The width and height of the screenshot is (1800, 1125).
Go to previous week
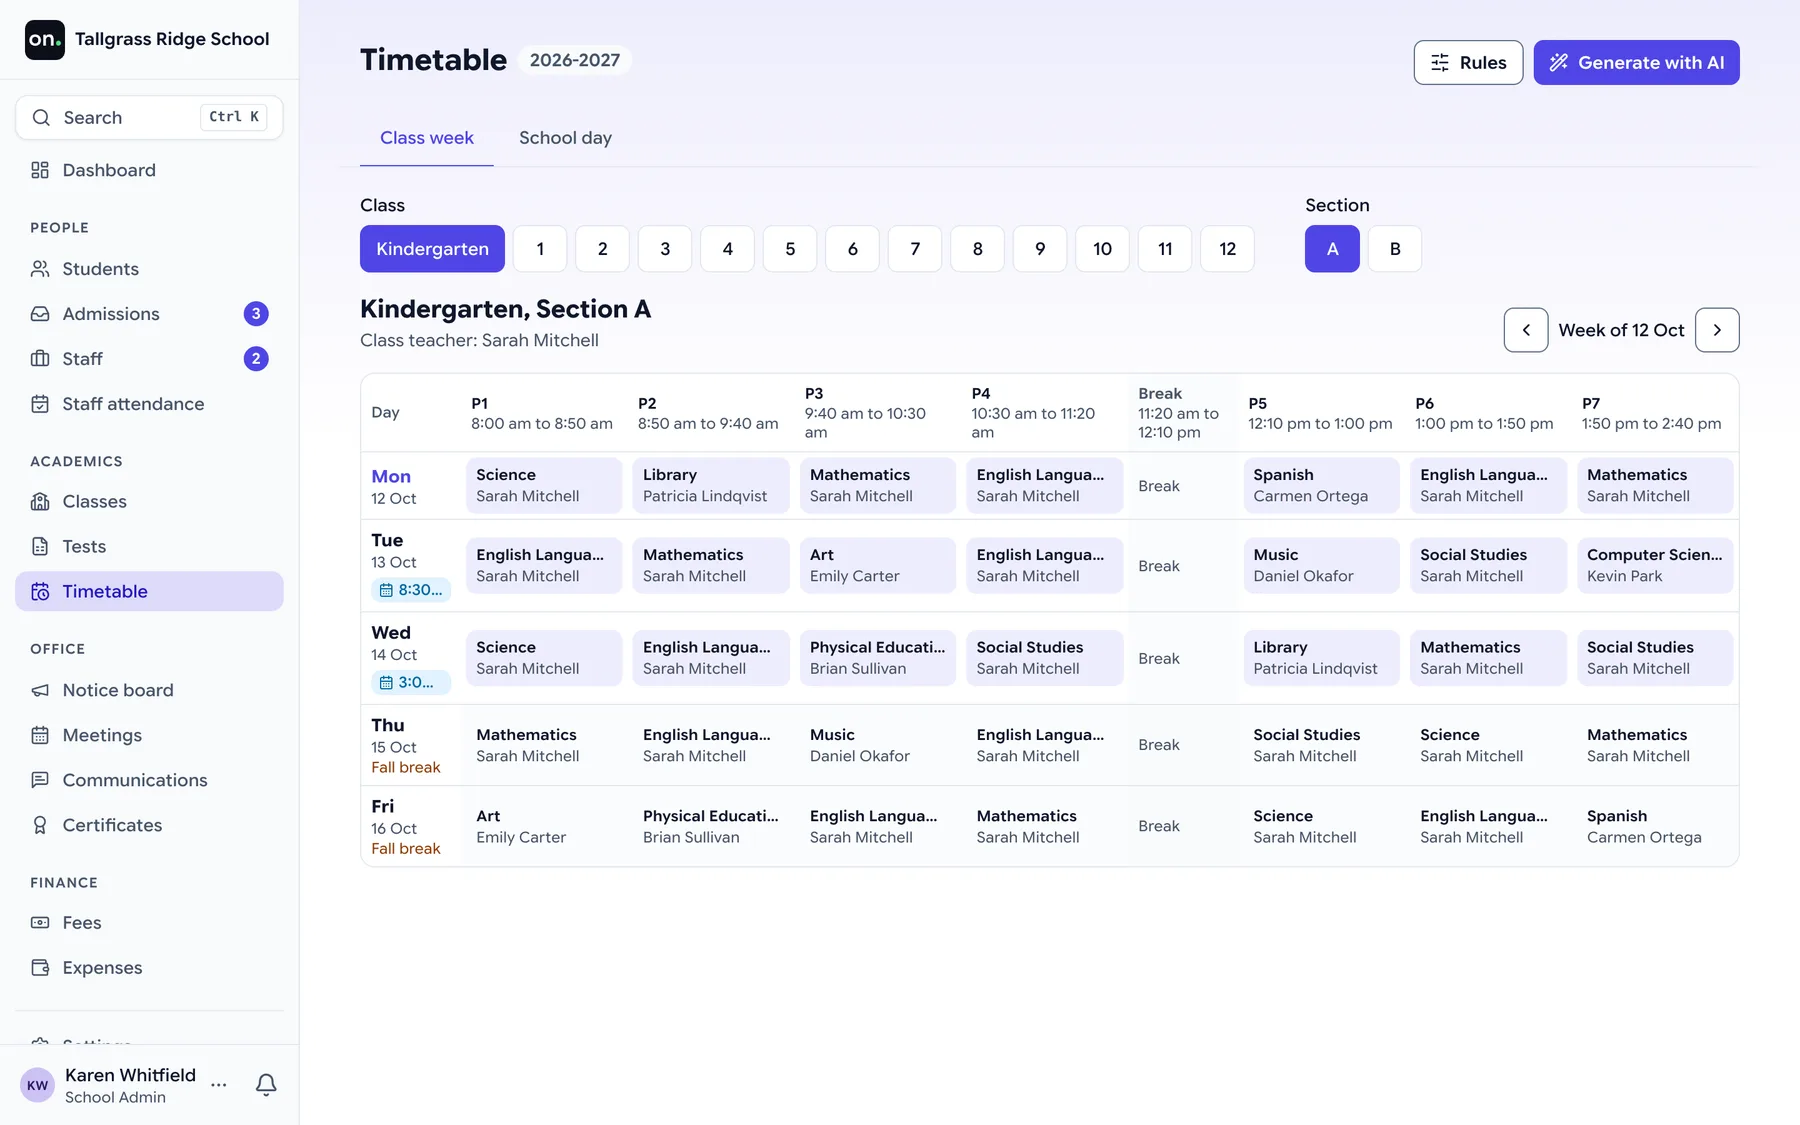[1526, 330]
